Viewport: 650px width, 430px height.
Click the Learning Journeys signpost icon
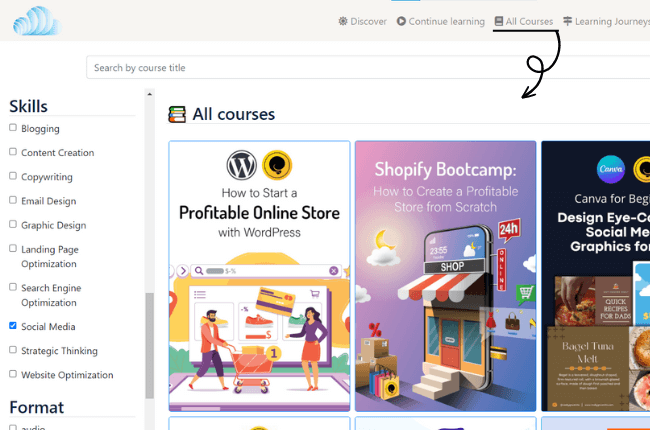pos(567,21)
